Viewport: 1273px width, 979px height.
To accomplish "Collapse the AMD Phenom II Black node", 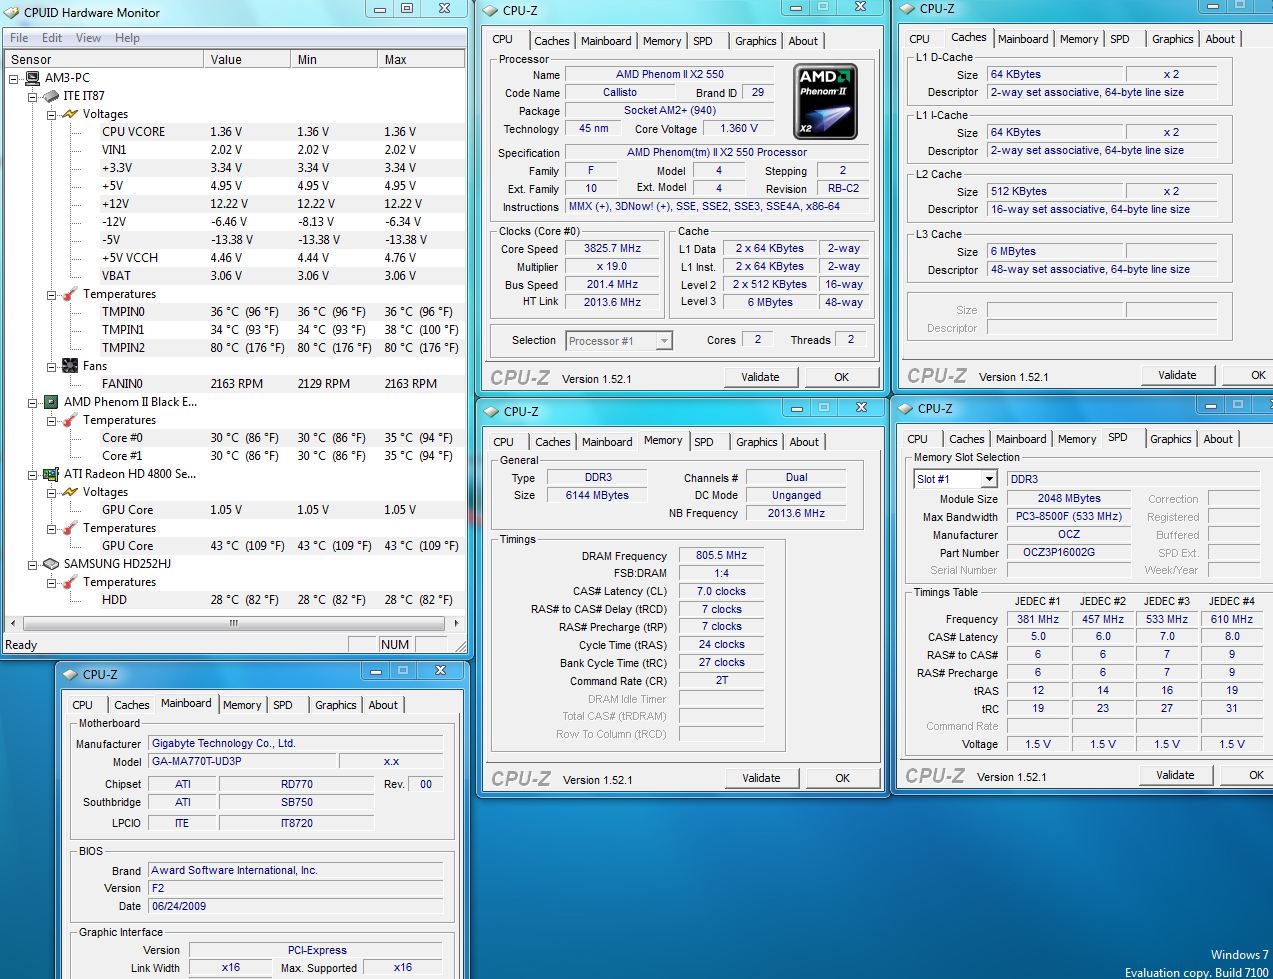I will point(33,402).
